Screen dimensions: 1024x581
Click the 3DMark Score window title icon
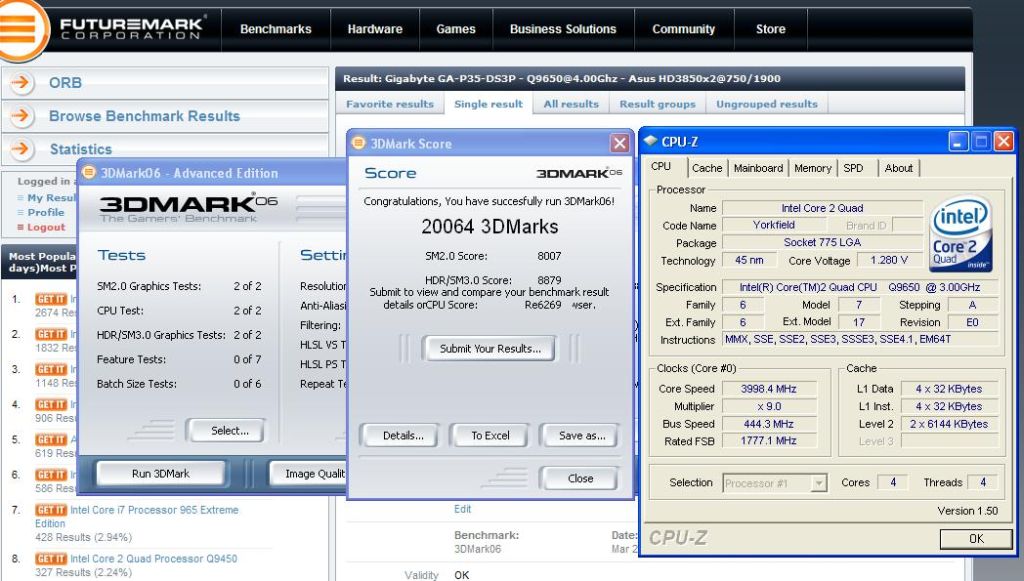(359, 143)
